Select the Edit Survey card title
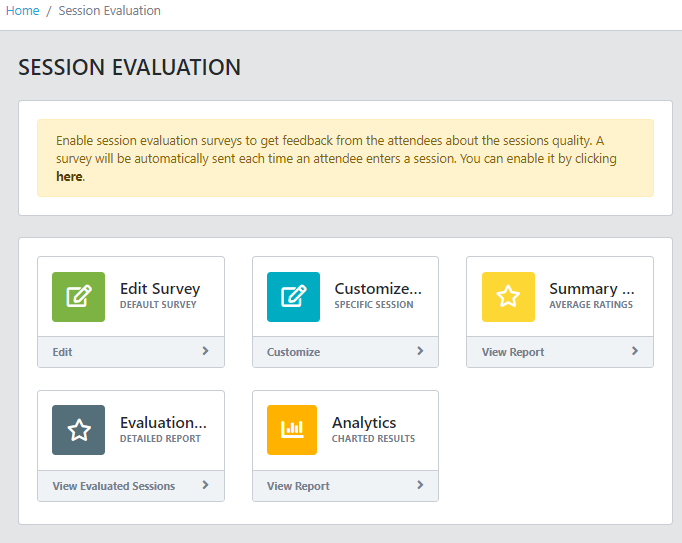Viewport: 682px width, 543px height. click(x=160, y=289)
